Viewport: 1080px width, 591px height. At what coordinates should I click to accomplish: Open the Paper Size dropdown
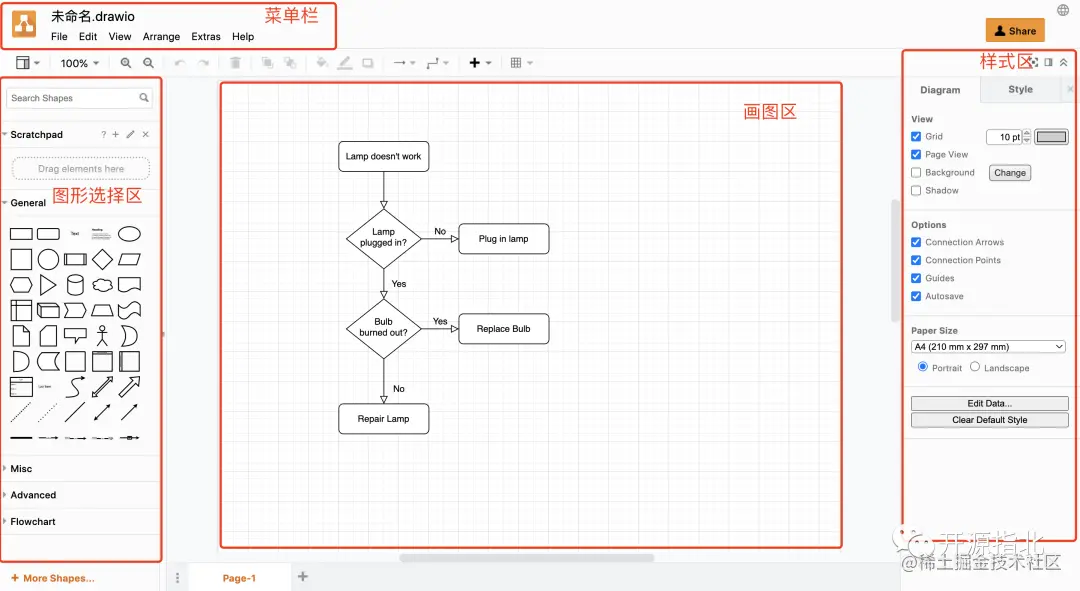click(988, 346)
